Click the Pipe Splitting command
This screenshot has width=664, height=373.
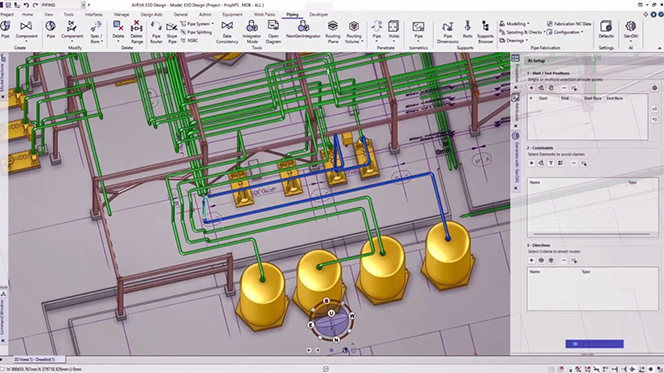pyautogui.click(x=196, y=32)
